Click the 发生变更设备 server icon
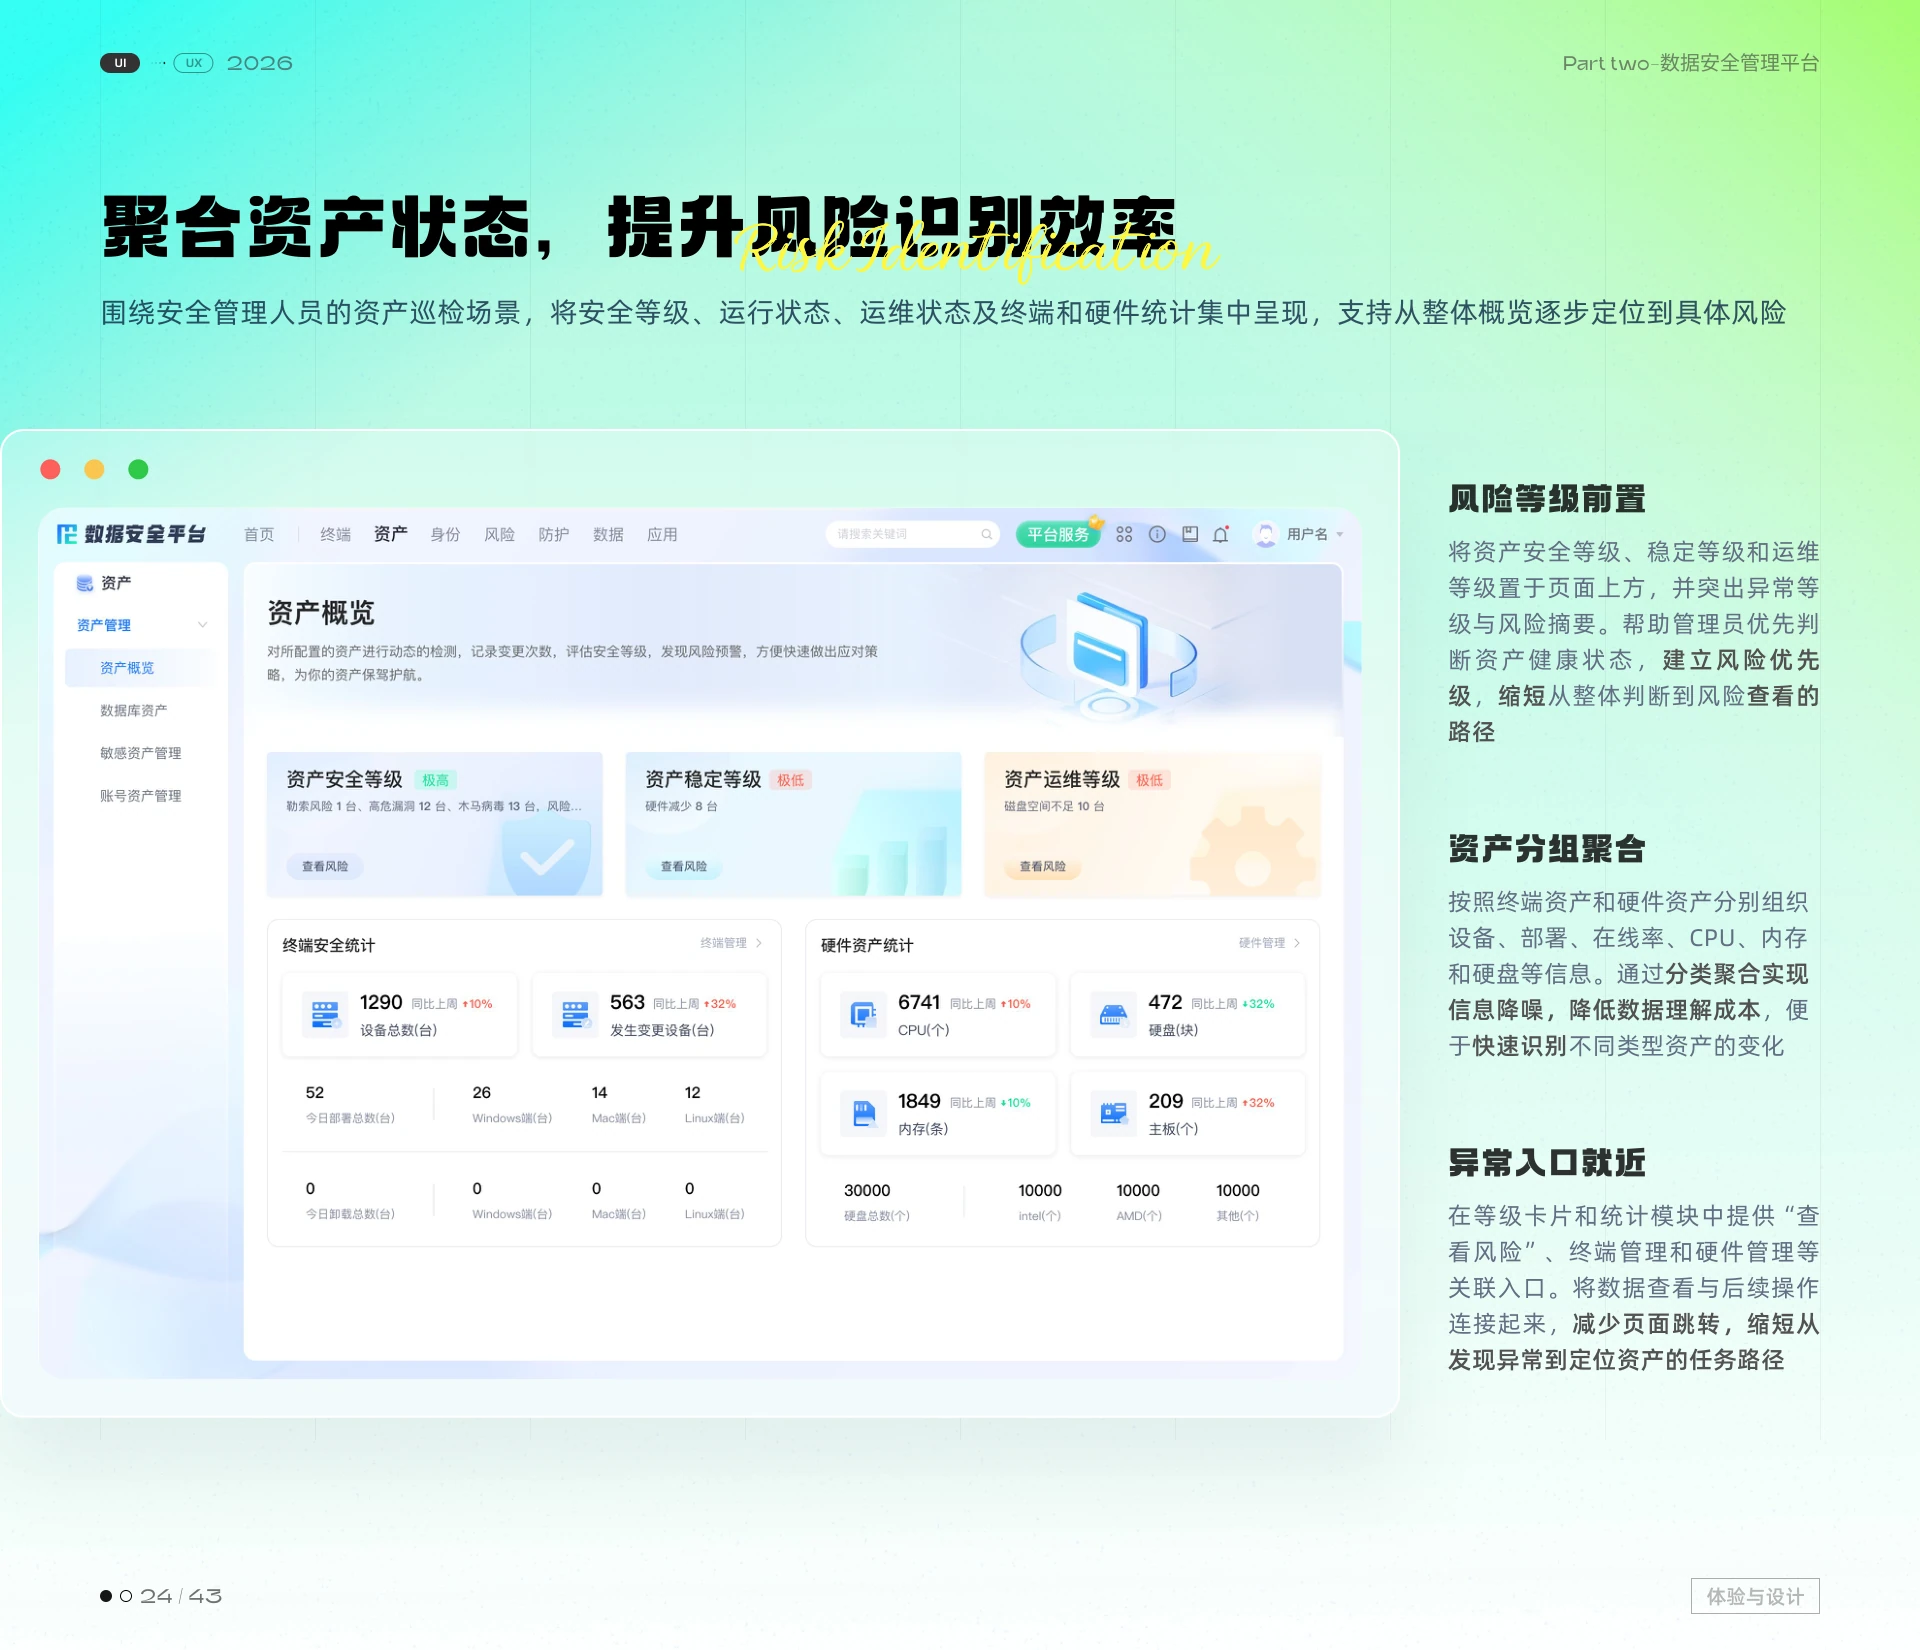This screenshot has width=1920, height=1650. point(575,1014)
